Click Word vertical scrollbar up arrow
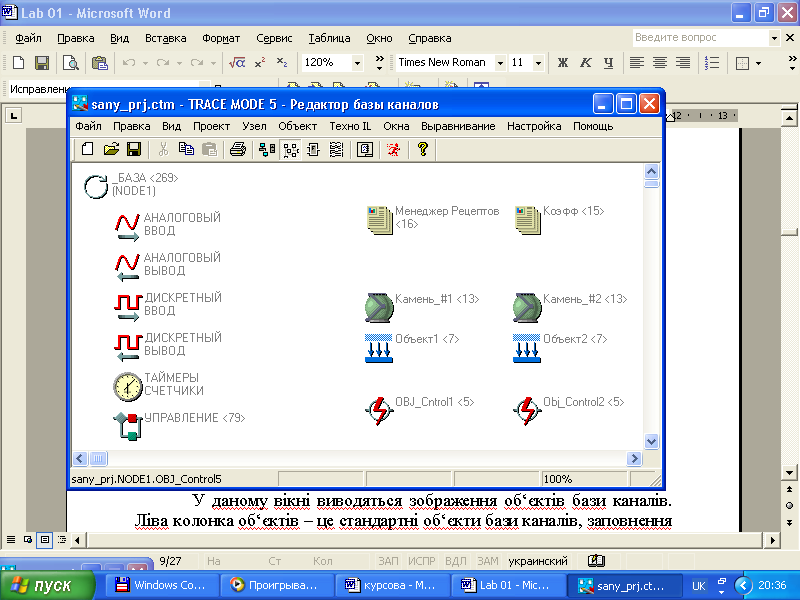The width and height of the screenshot is (800, 600). pyautogui.click(x=789, y=119)
